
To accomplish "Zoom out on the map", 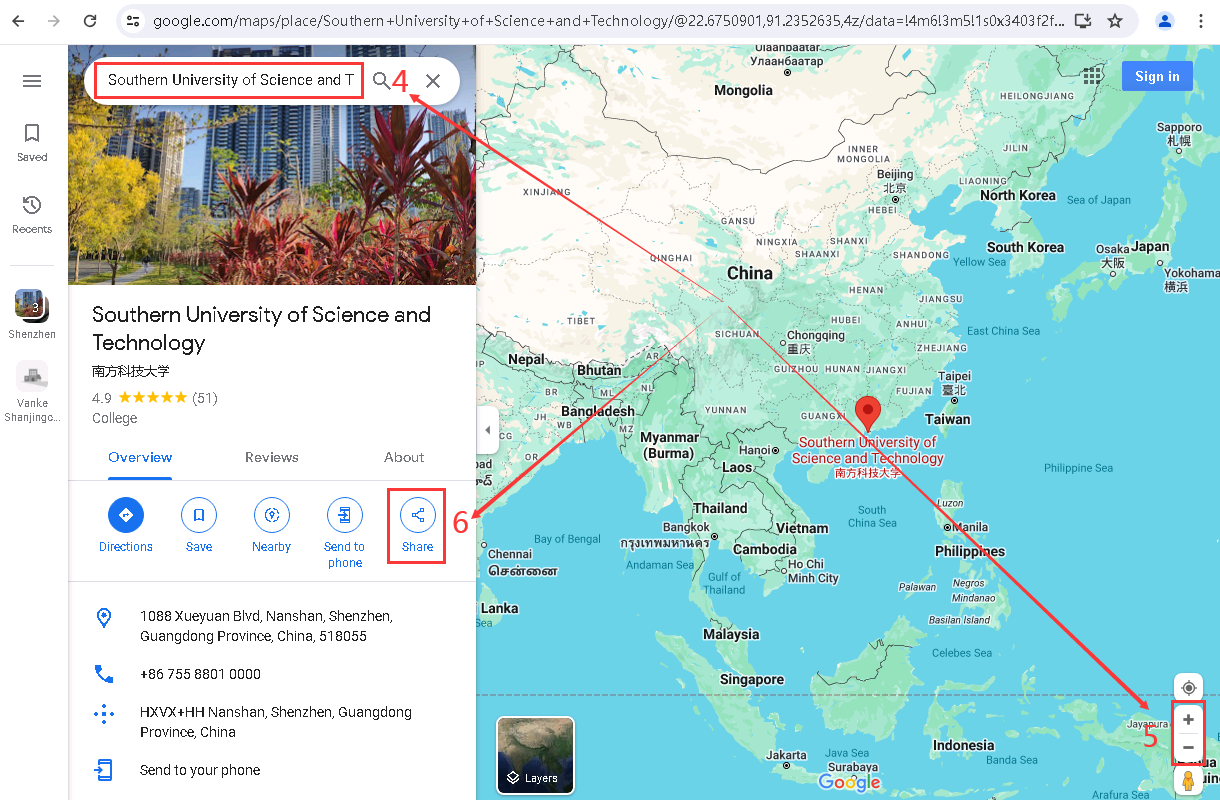I will click(1189, 747).
